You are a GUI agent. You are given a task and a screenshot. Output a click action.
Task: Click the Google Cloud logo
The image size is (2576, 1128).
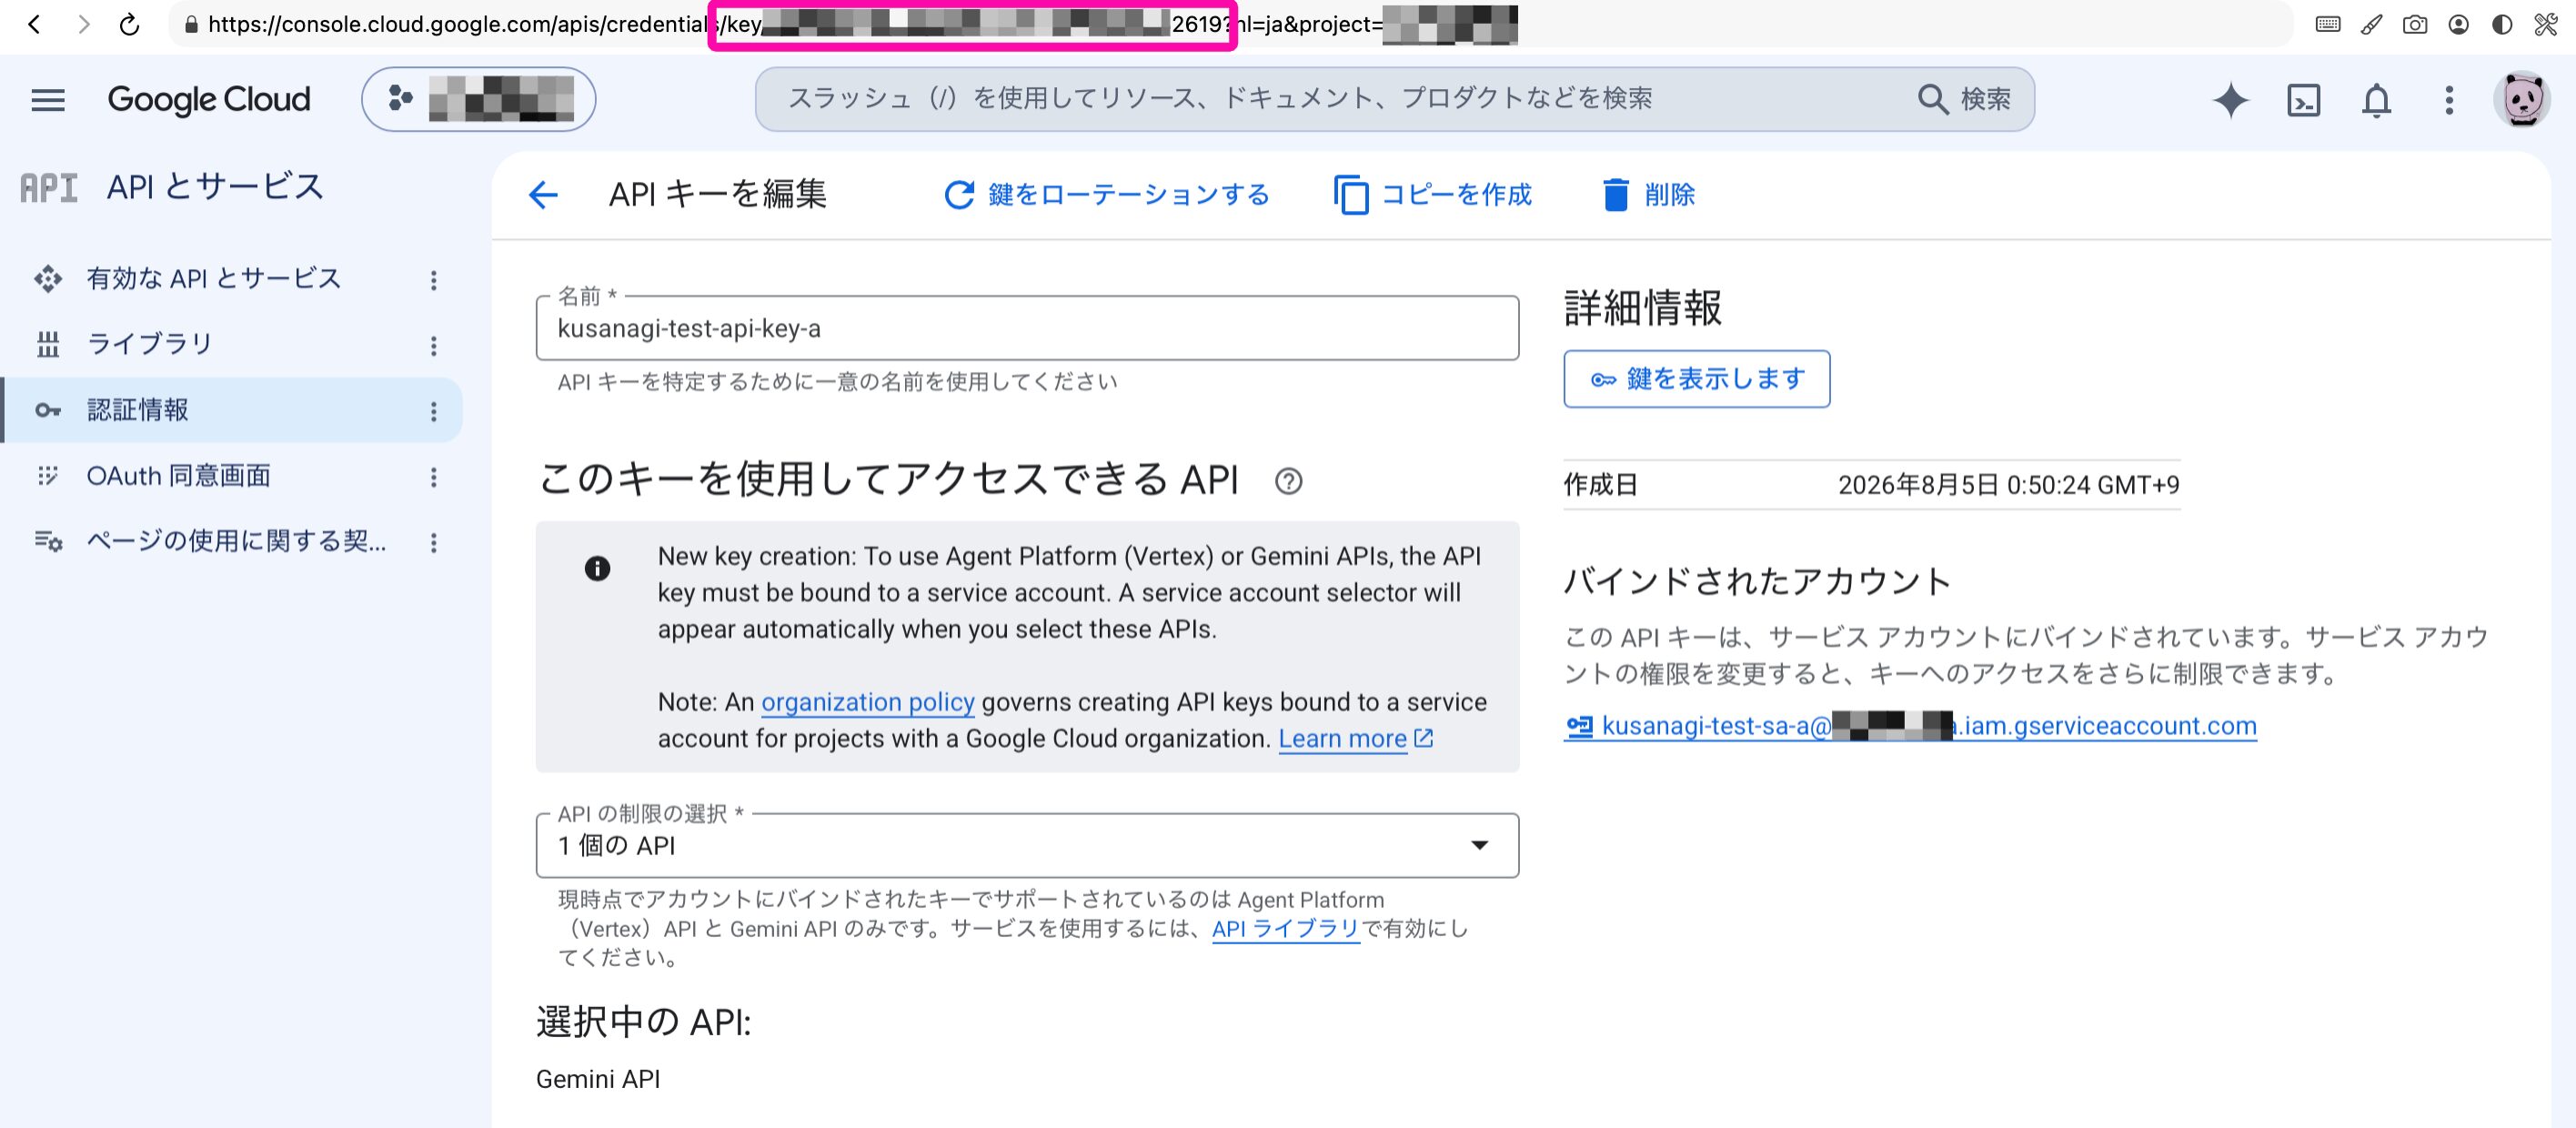click(209, 100)
